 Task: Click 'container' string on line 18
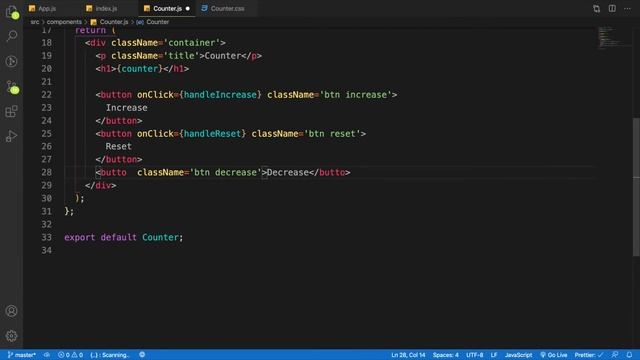[x=192, y=42]
